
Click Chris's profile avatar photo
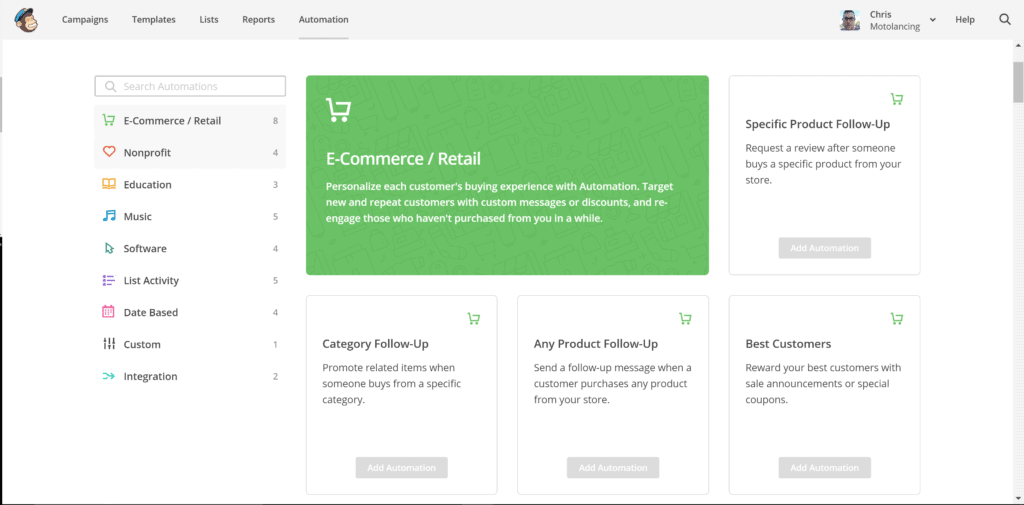[850, 20]
